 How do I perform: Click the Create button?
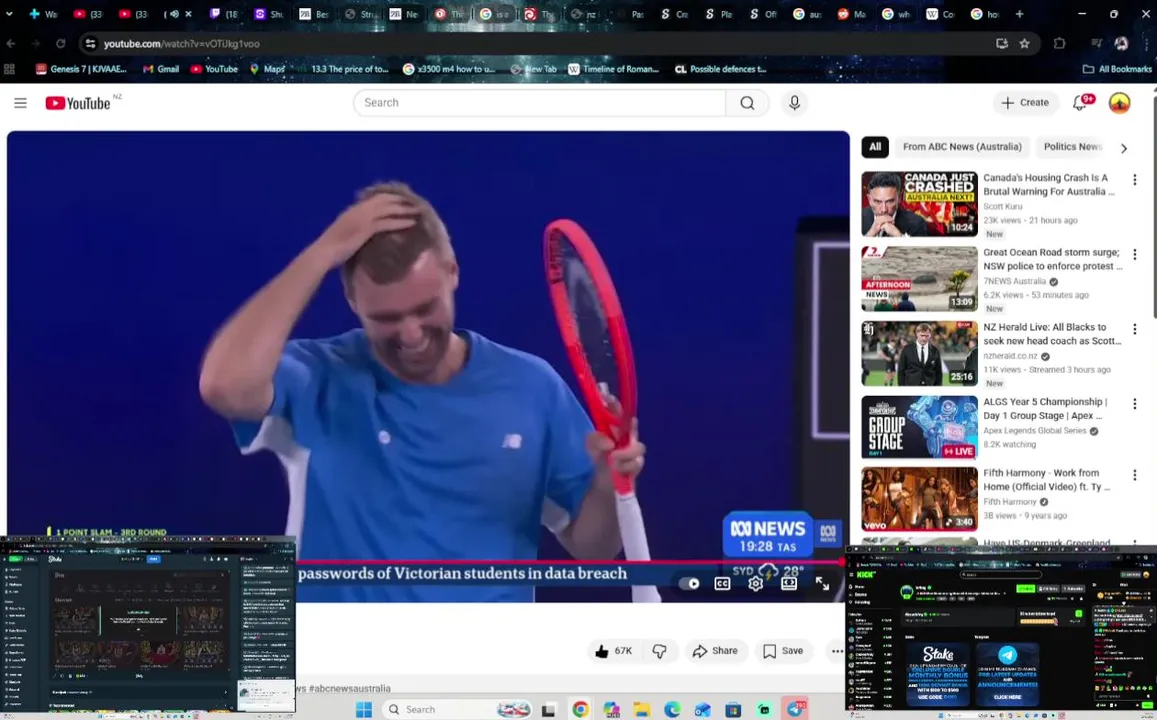pyautogui.click(x=1026, y=103)
